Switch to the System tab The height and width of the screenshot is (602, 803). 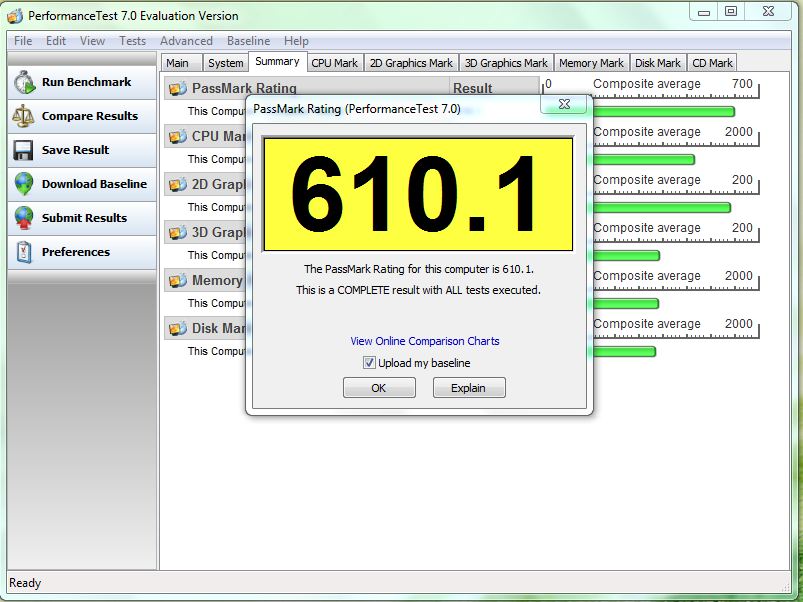pos(225,63)
